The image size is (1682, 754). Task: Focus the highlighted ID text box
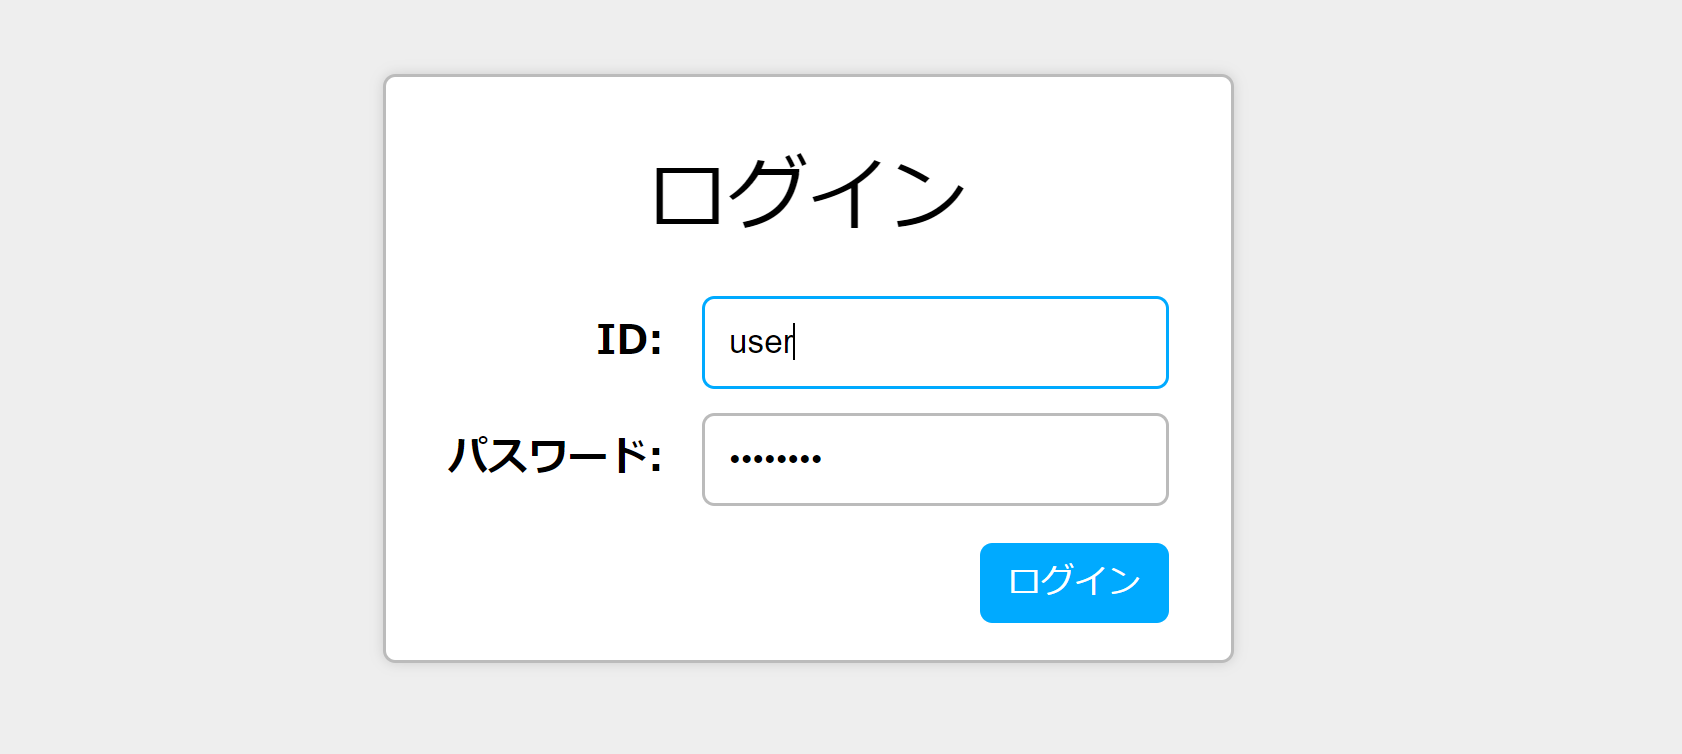[x=934, y=342]
